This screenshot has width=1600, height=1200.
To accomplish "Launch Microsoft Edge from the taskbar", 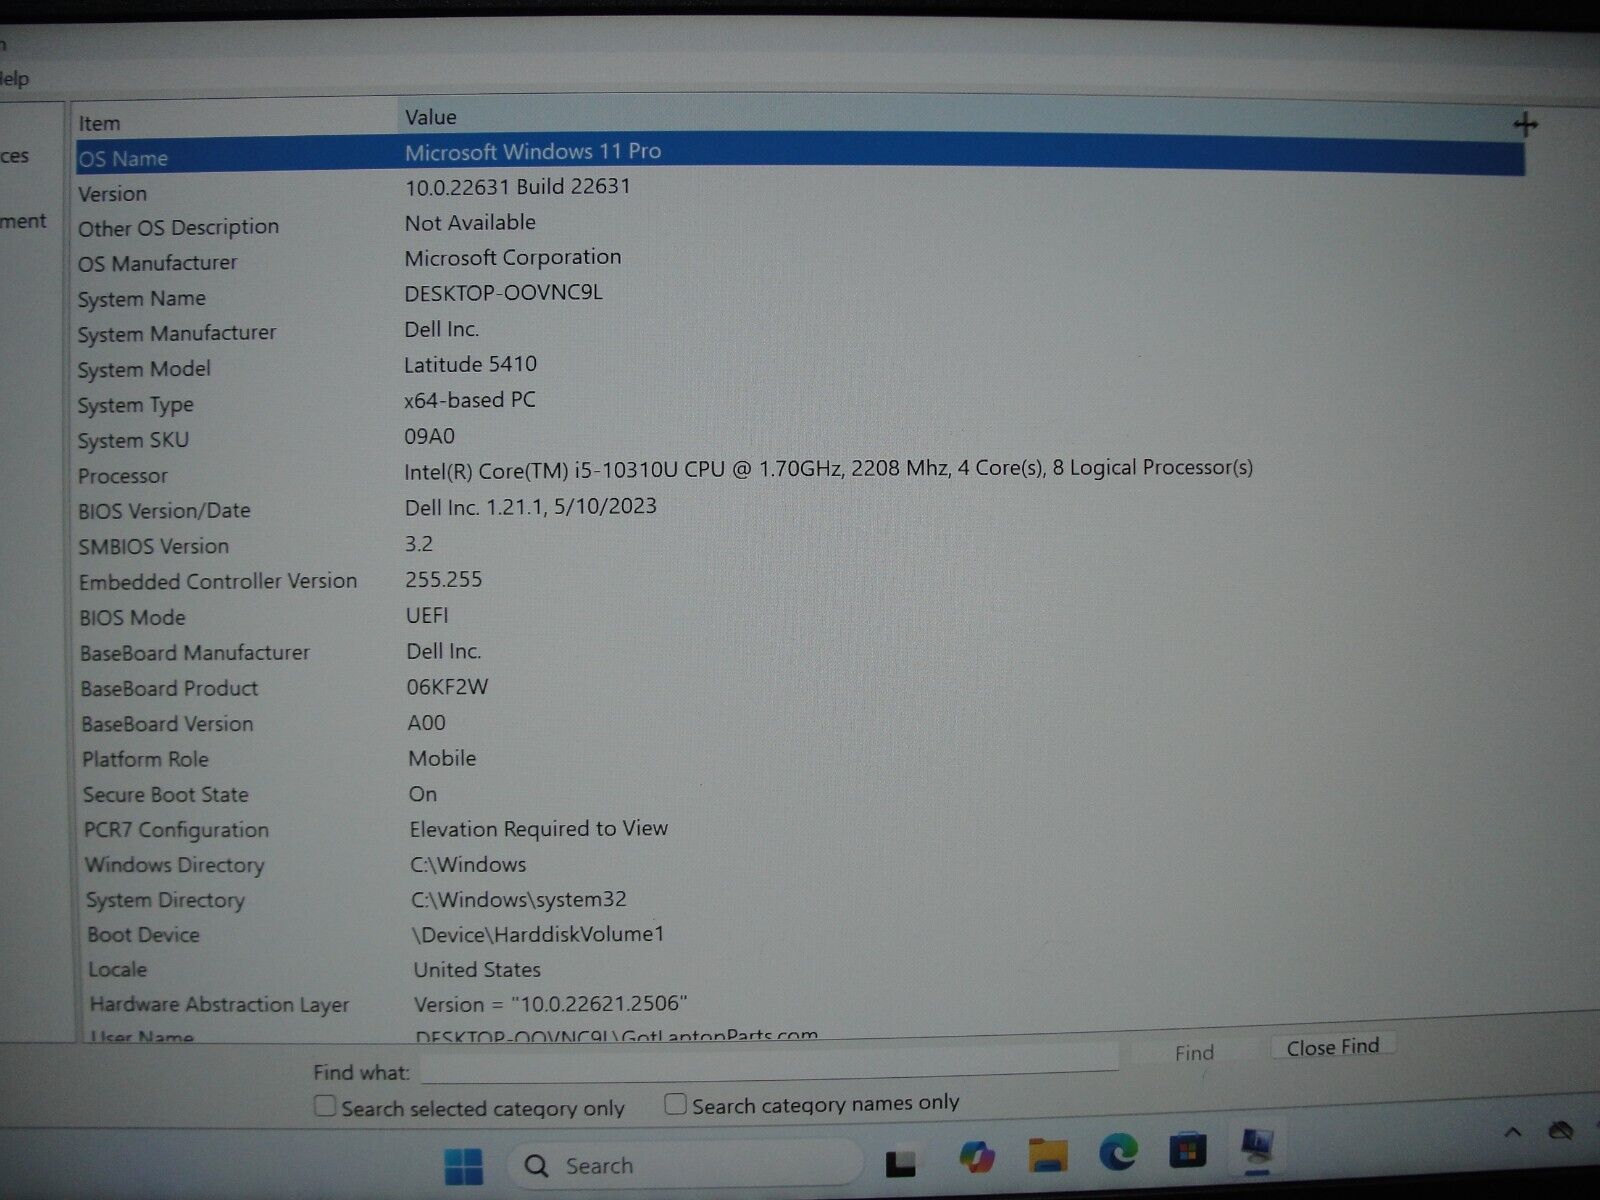I will (1118, 1152).
